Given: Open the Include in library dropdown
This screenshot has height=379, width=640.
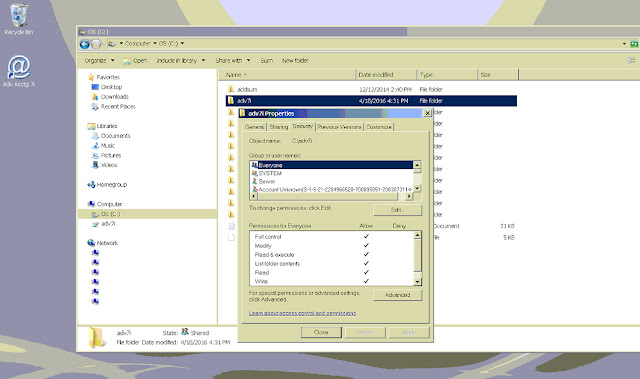Looking at the screenshot, I should pos(180,60).
